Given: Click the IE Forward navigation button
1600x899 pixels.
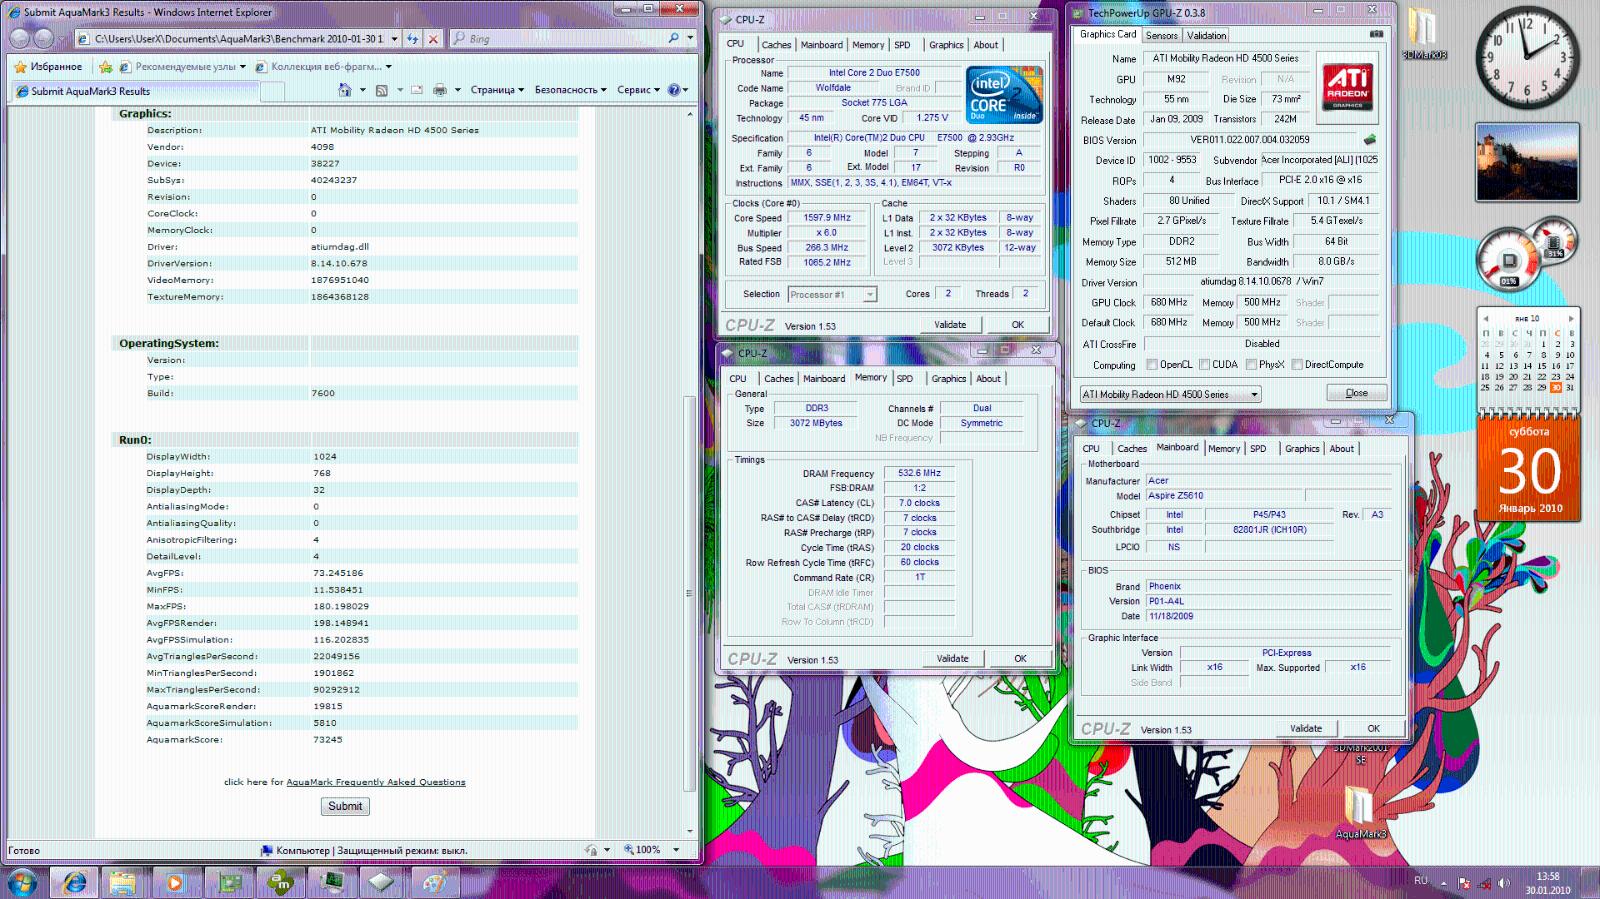Looking at the screenshot, I should pyautogui.click(x=44, y=38).
